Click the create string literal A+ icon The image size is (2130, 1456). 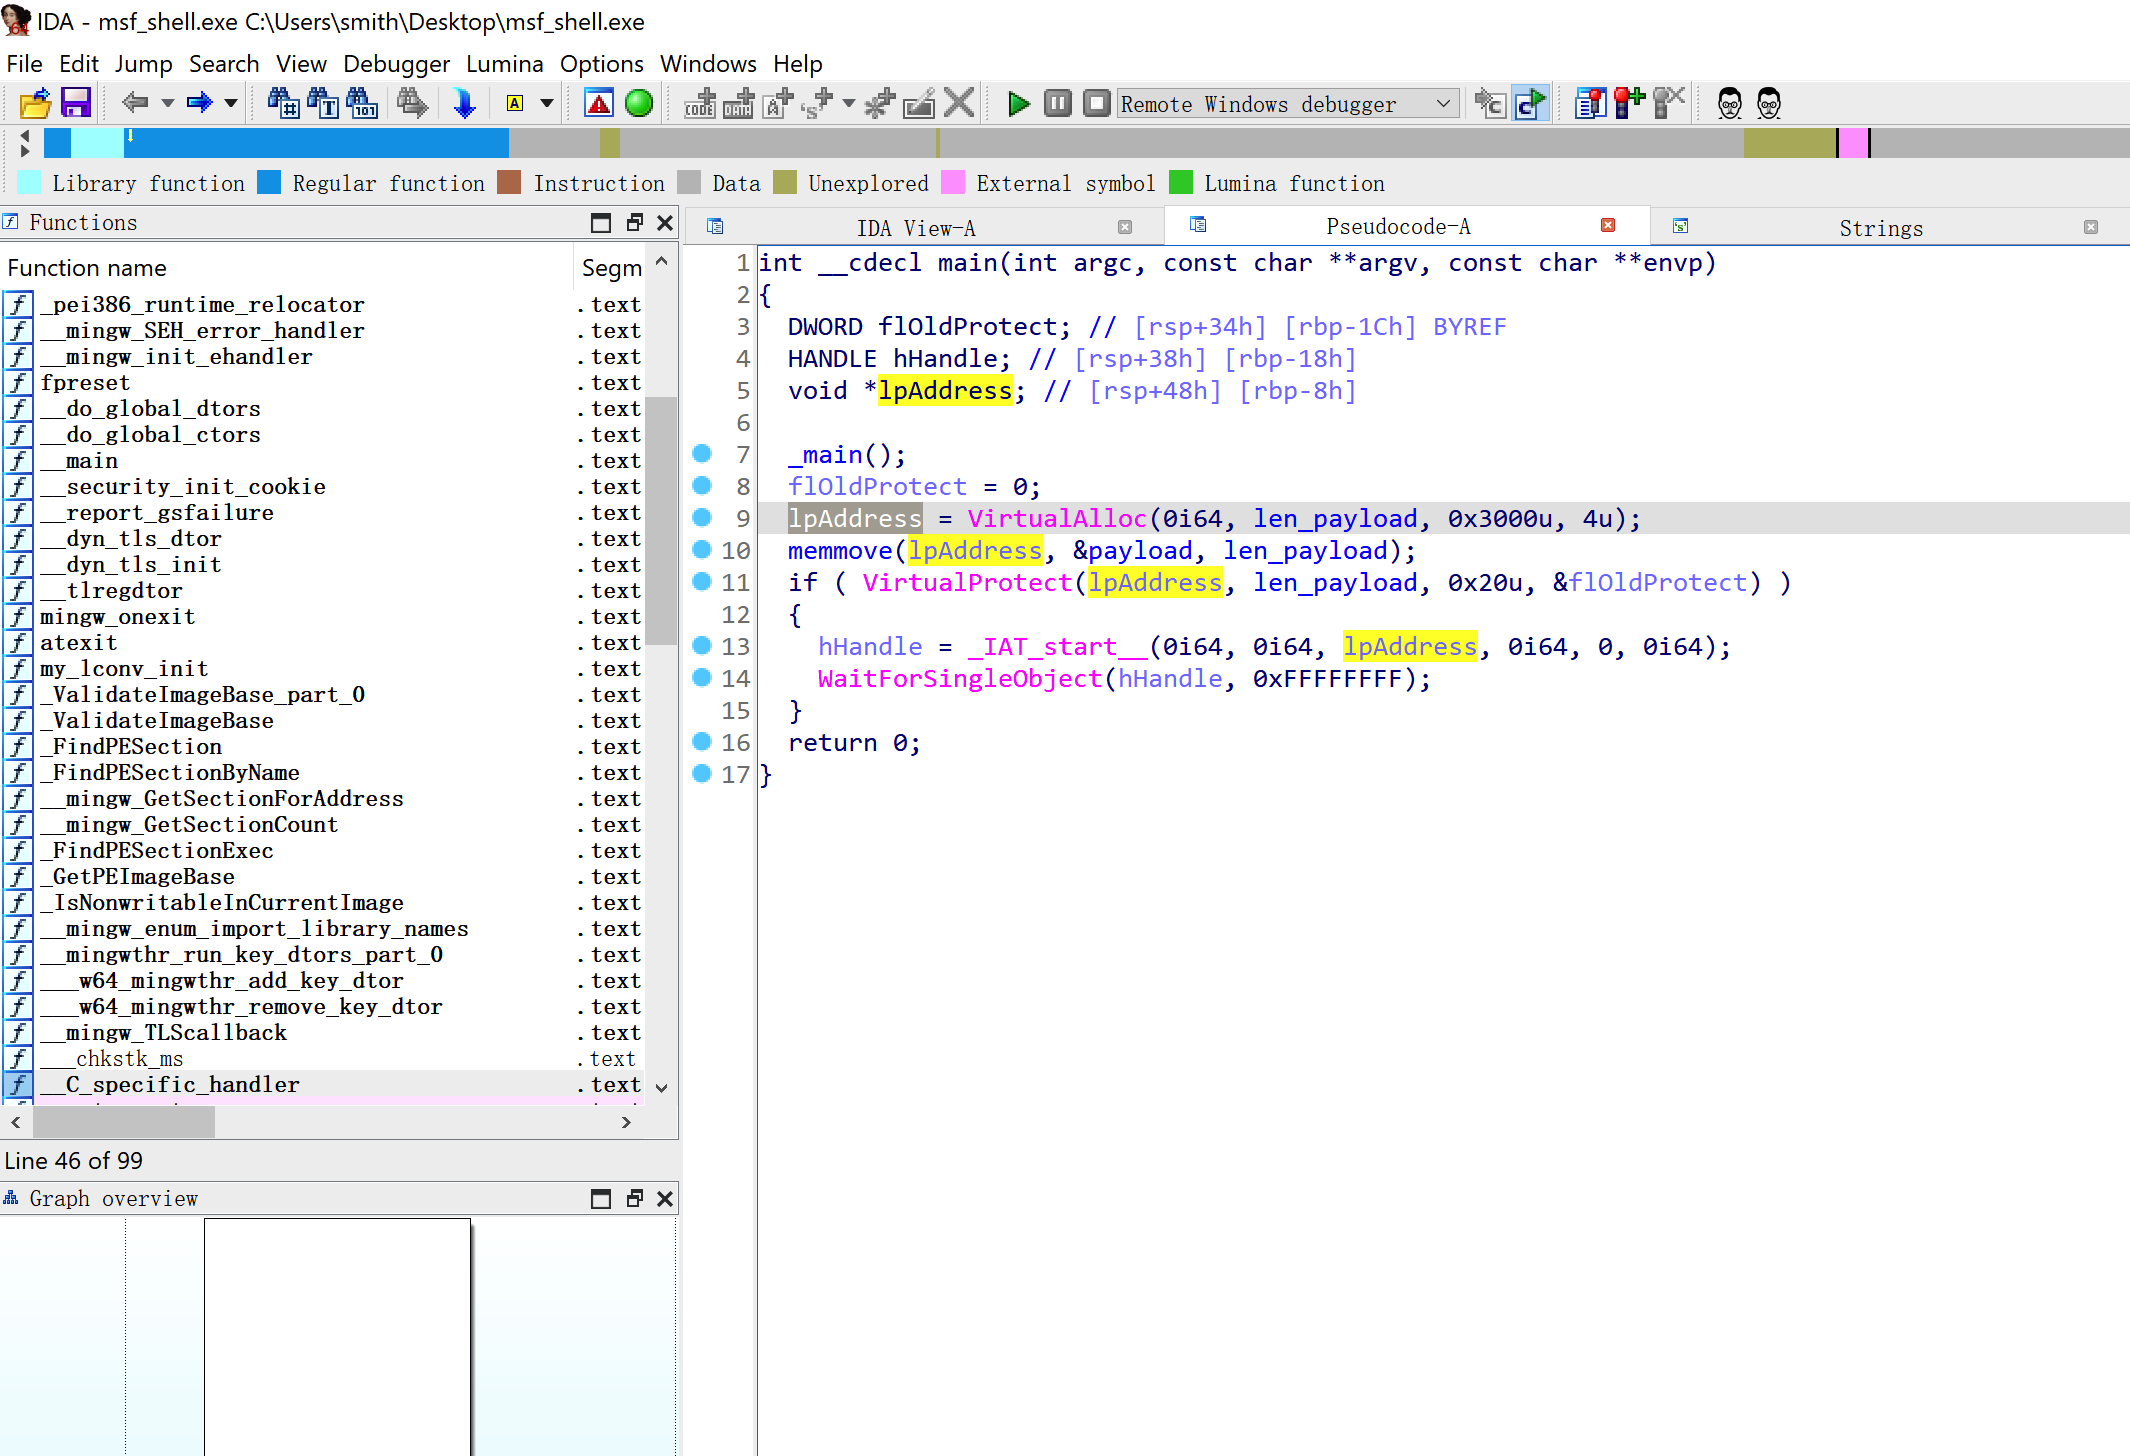(778, 103)
